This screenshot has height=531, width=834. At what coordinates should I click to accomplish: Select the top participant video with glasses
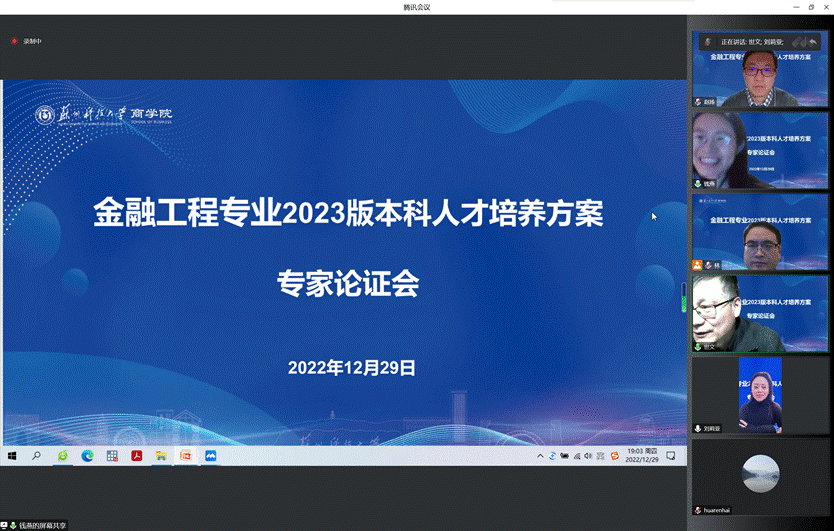coord(760,75)
